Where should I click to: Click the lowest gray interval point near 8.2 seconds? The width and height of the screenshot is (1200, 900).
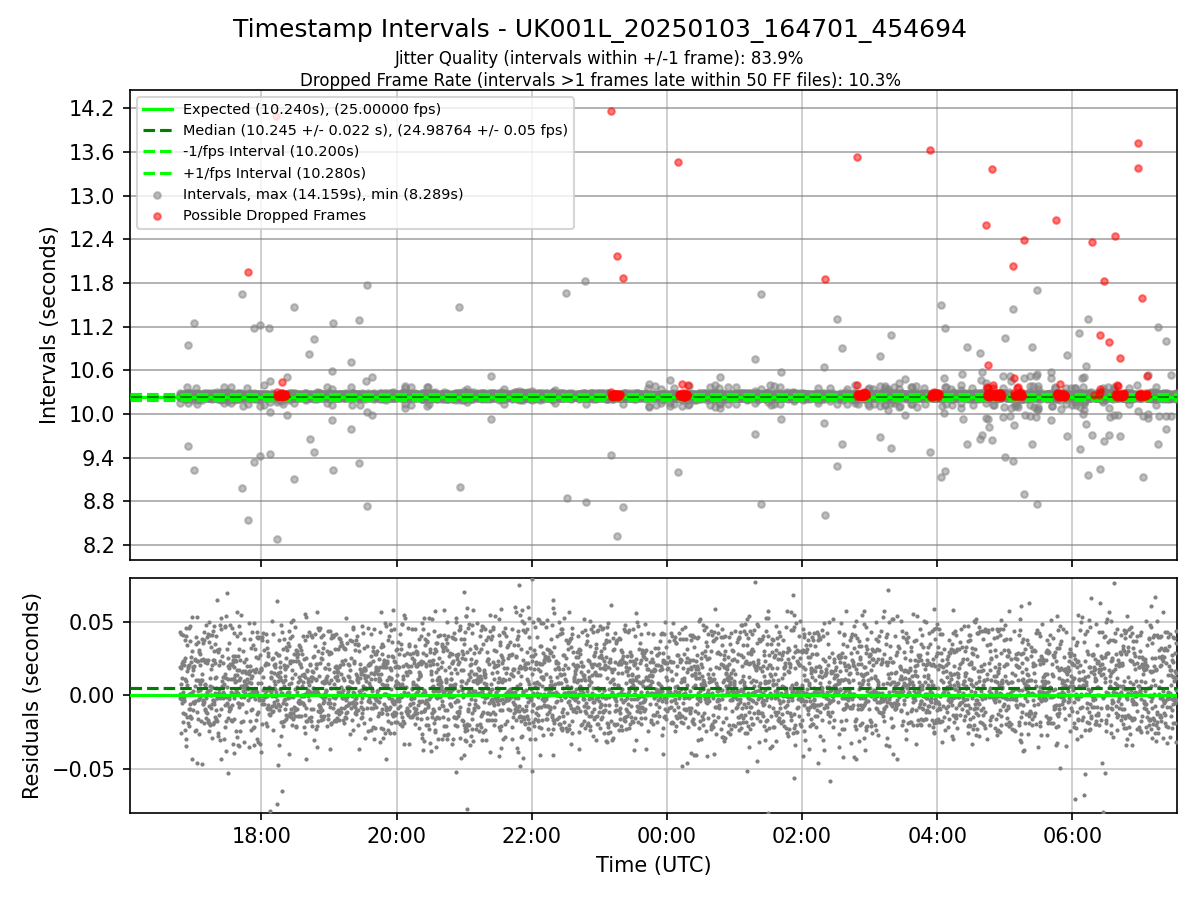point(277,539)
